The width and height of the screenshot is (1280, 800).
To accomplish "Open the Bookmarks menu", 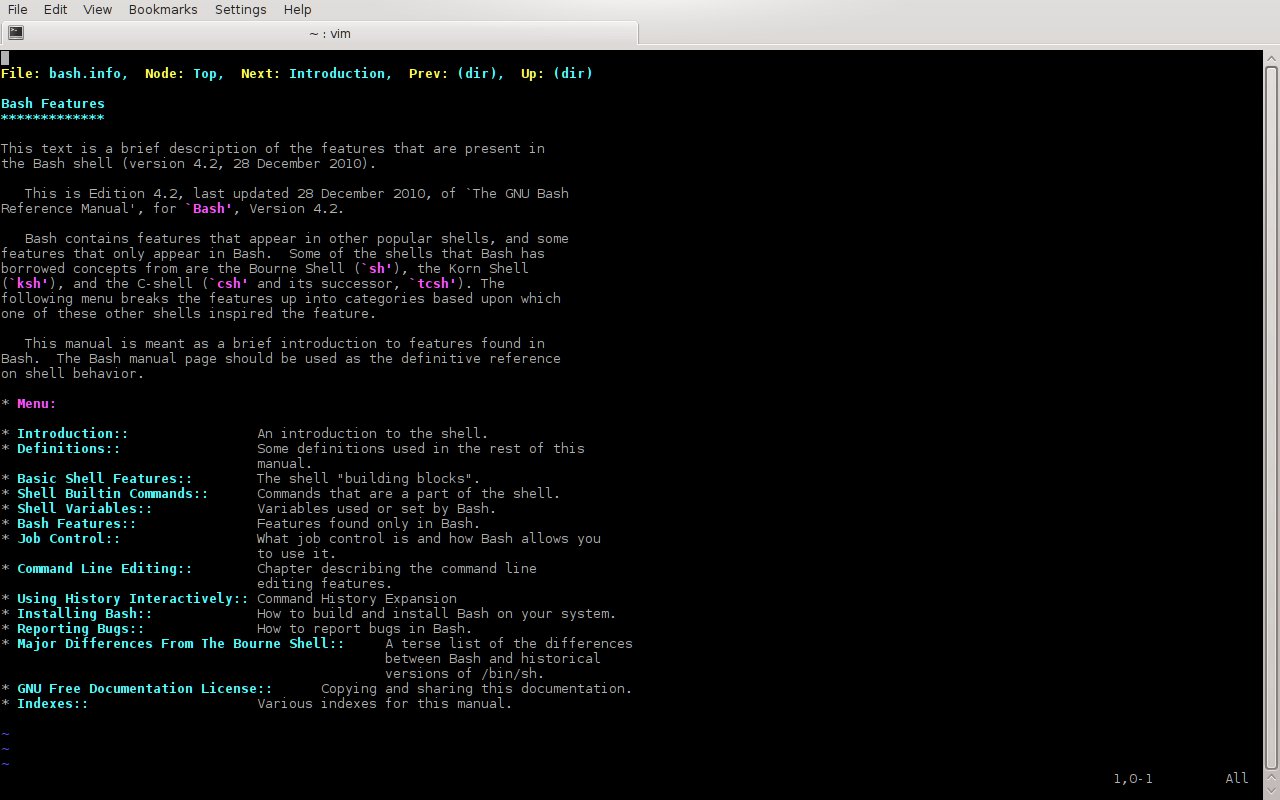I will pyautogui.click(x=164, y=9).
